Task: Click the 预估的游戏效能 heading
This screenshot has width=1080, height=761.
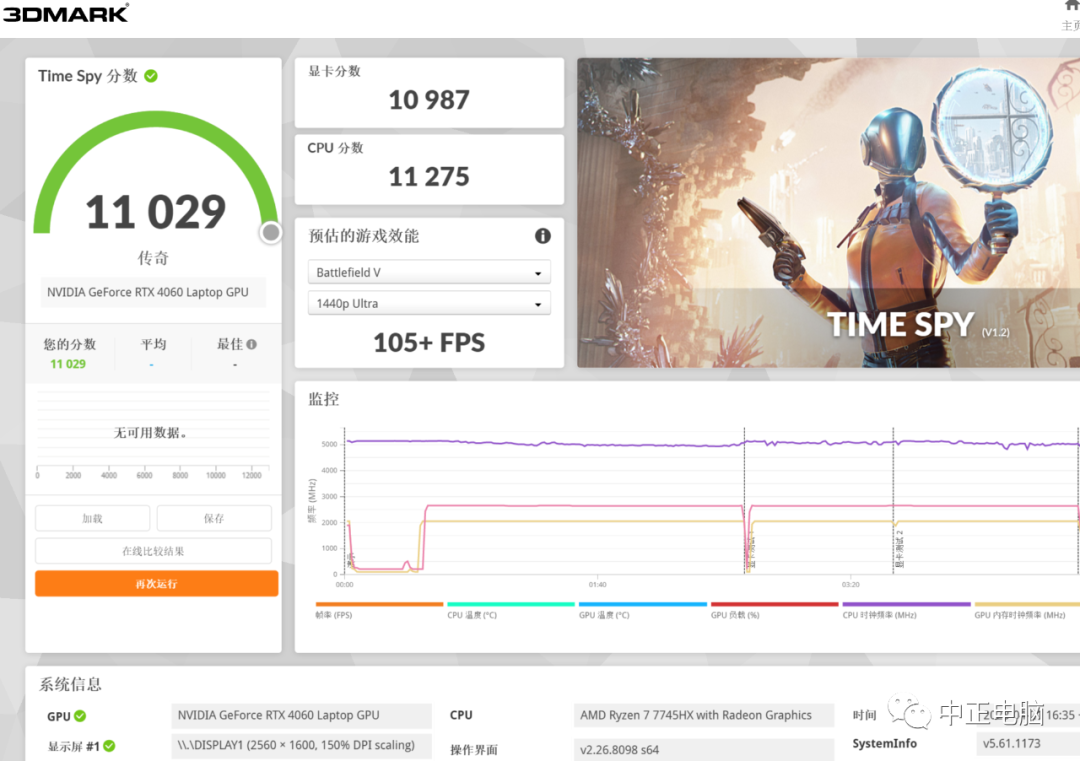Action: (x=364, y=236)
